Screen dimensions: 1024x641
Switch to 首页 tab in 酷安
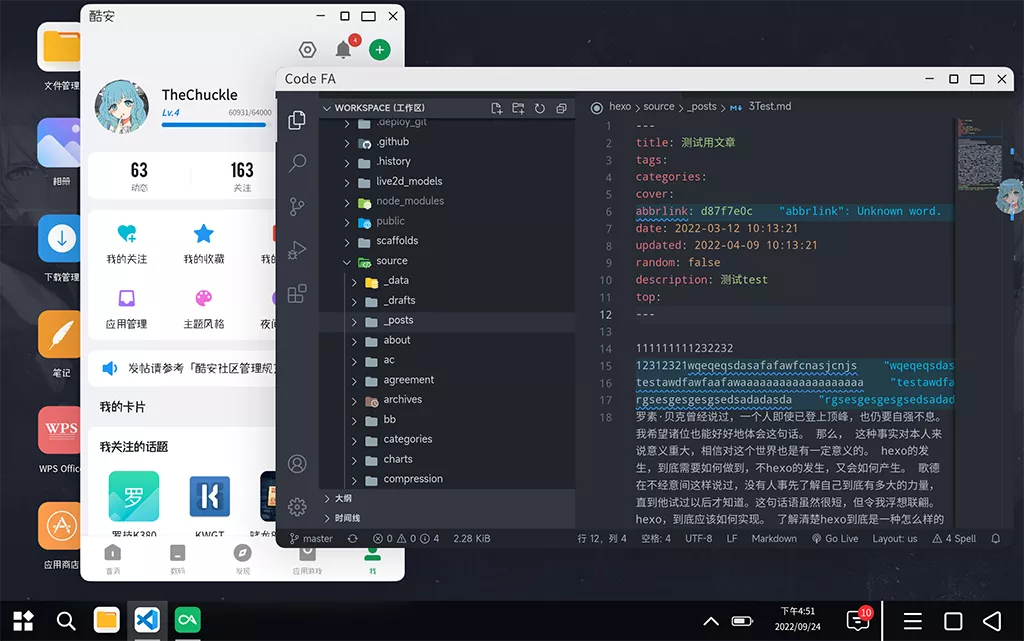(x=113, y=559)
